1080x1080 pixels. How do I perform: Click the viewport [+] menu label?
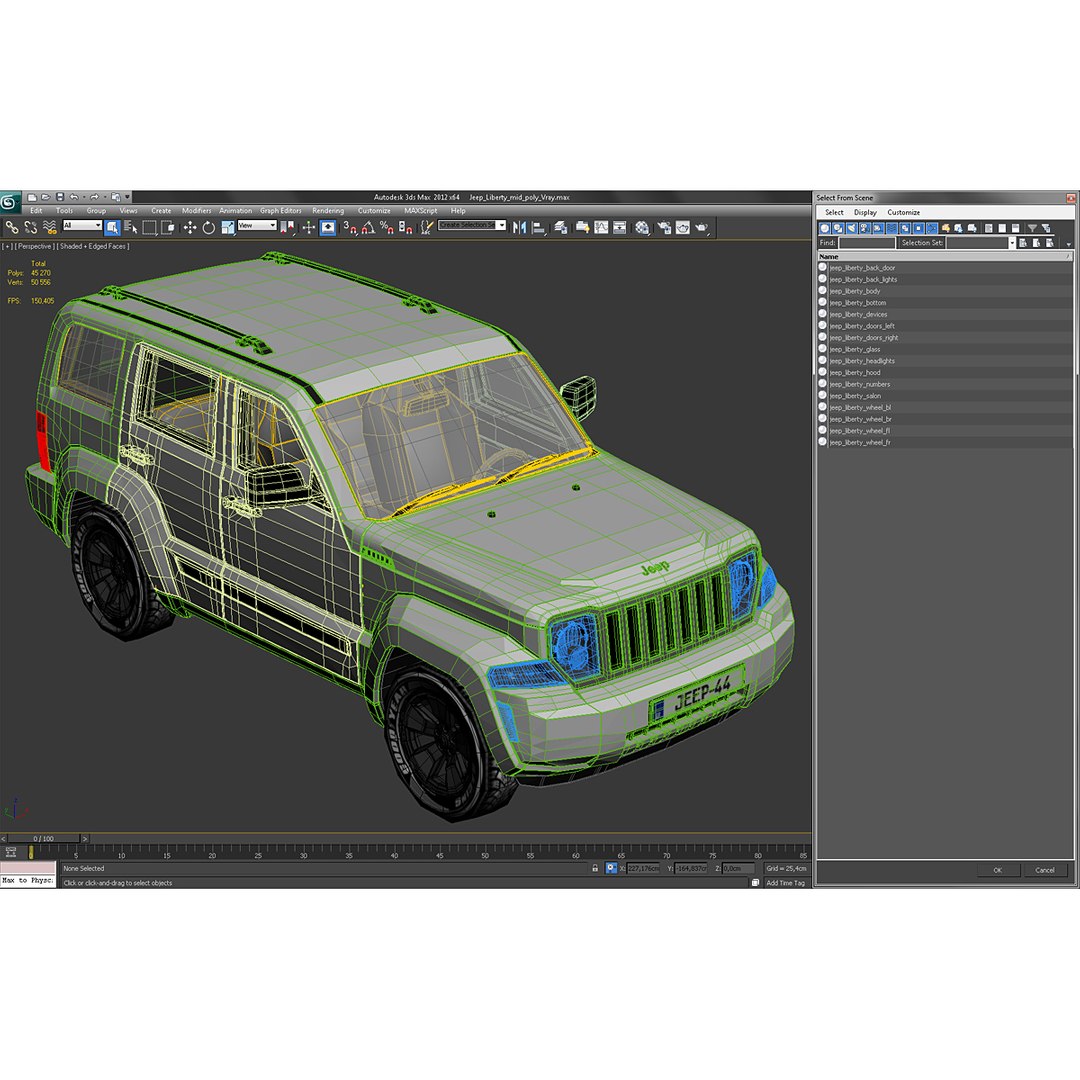(x=7, y=246)
